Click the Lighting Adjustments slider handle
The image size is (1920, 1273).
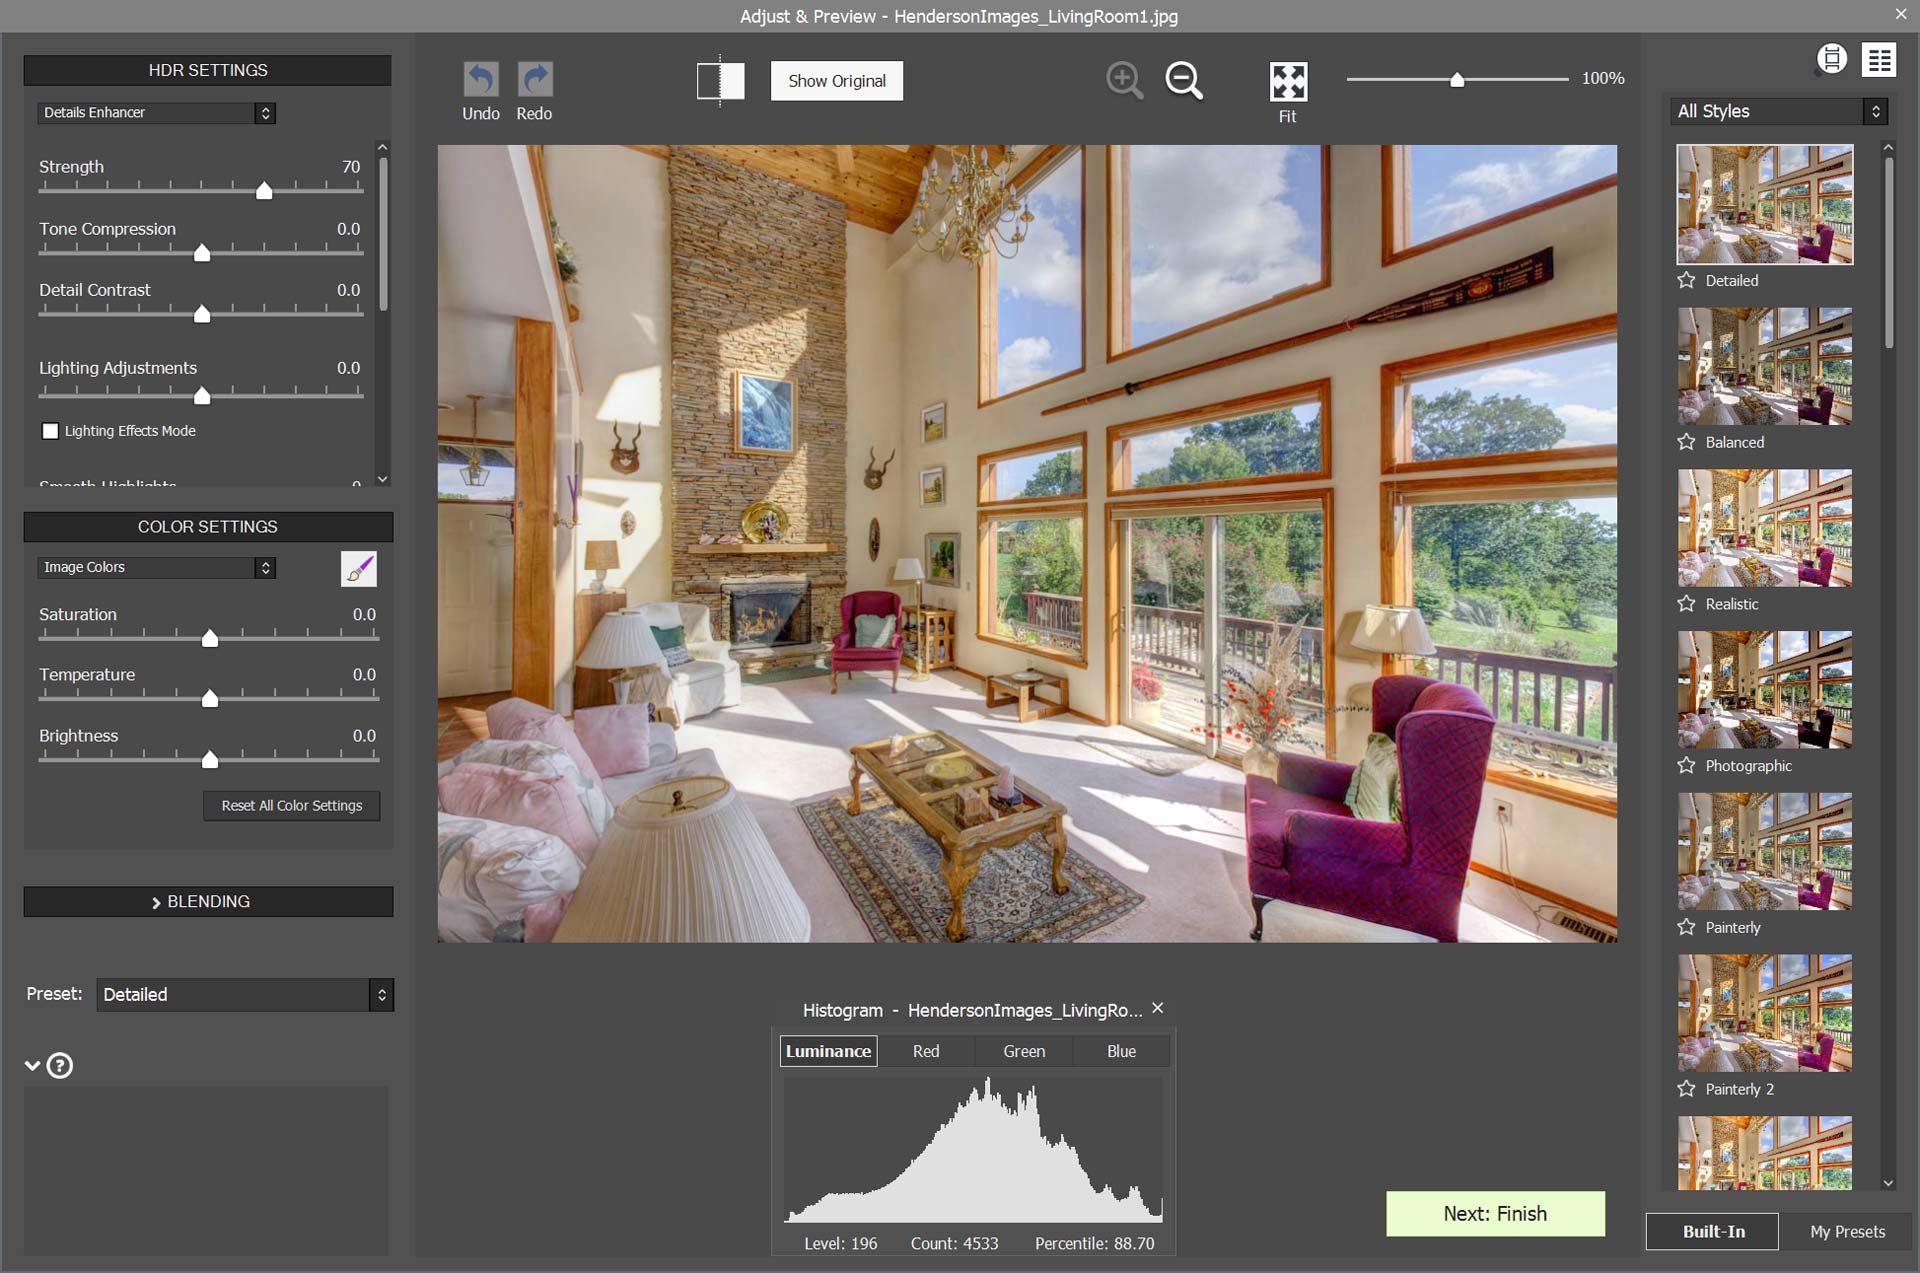coord(202,395)
